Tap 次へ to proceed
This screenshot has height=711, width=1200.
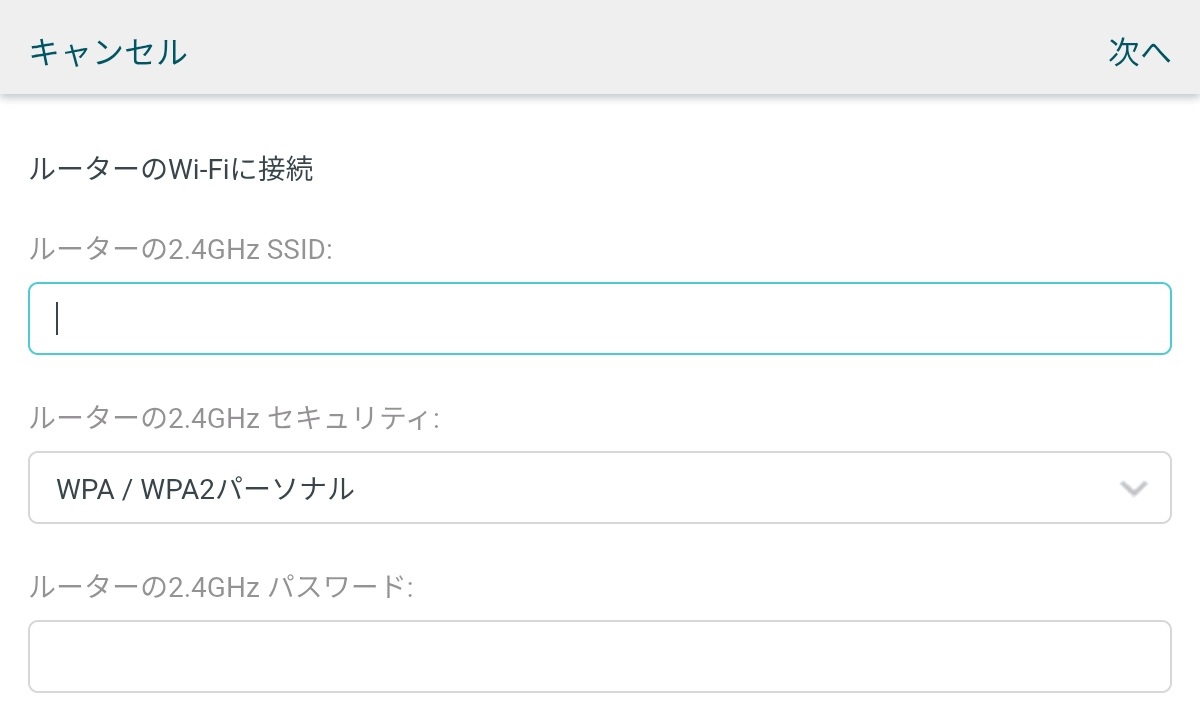click(x=1139, y=51)
